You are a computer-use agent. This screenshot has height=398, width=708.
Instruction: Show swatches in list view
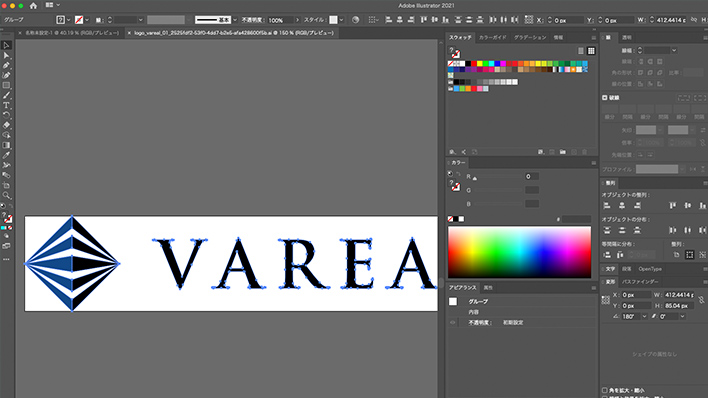581,51
